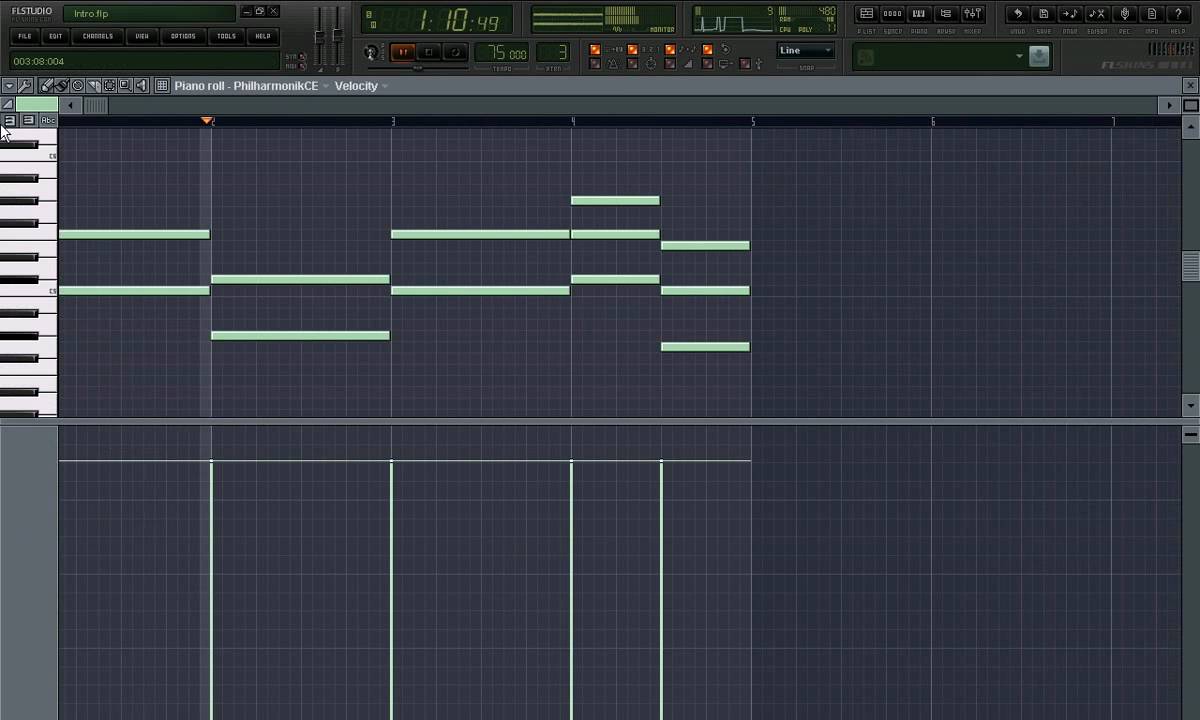This screenshot has height=720, width=1200.
Task: Open the OPTIONS menu
Action: (183, 36)
